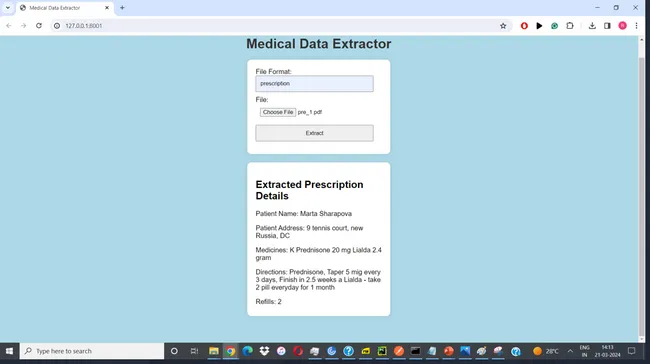Open PowerPoint from the taskbar
The width and height of the screenshot is (650, 364).
449,351
